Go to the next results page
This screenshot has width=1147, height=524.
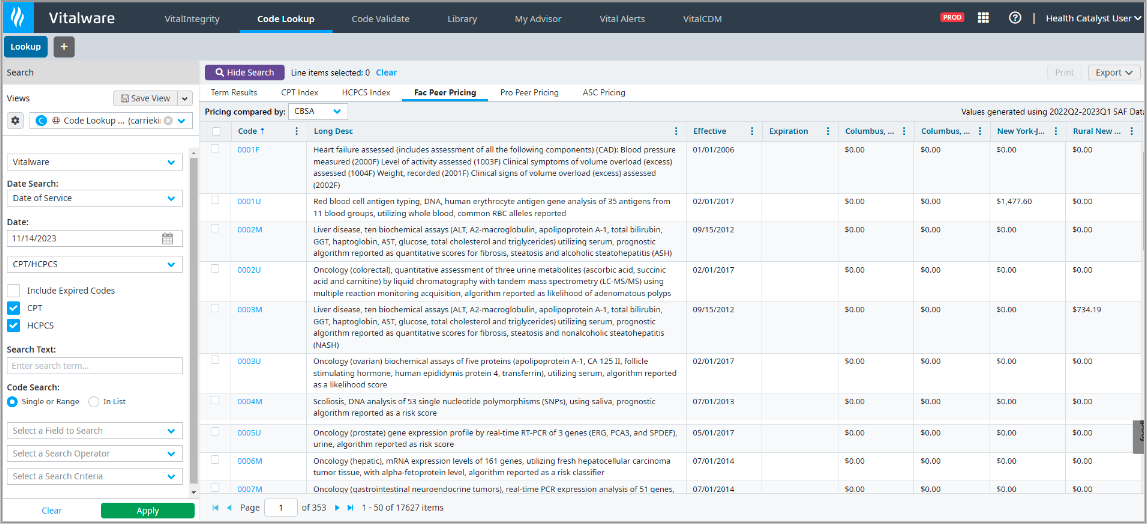tap(336, 507)
